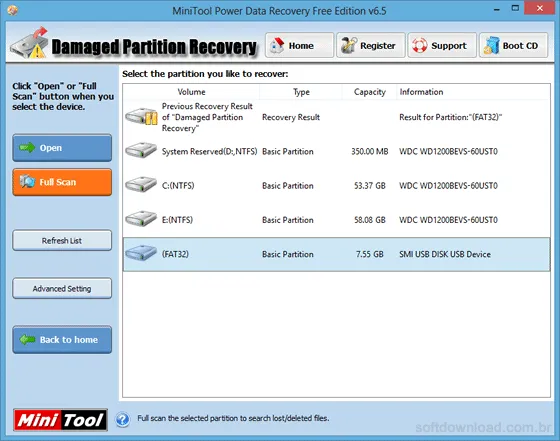Click the C:(NTFS) drive icon
Screen dimensions: 560x441
(141, 185)
